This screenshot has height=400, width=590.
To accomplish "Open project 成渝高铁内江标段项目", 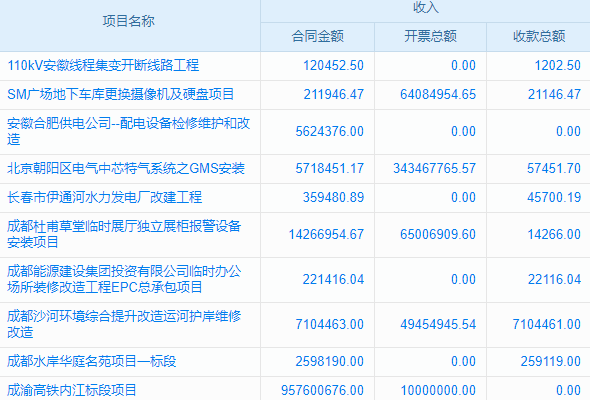I will pyautogui.click(x=71, y=390).
